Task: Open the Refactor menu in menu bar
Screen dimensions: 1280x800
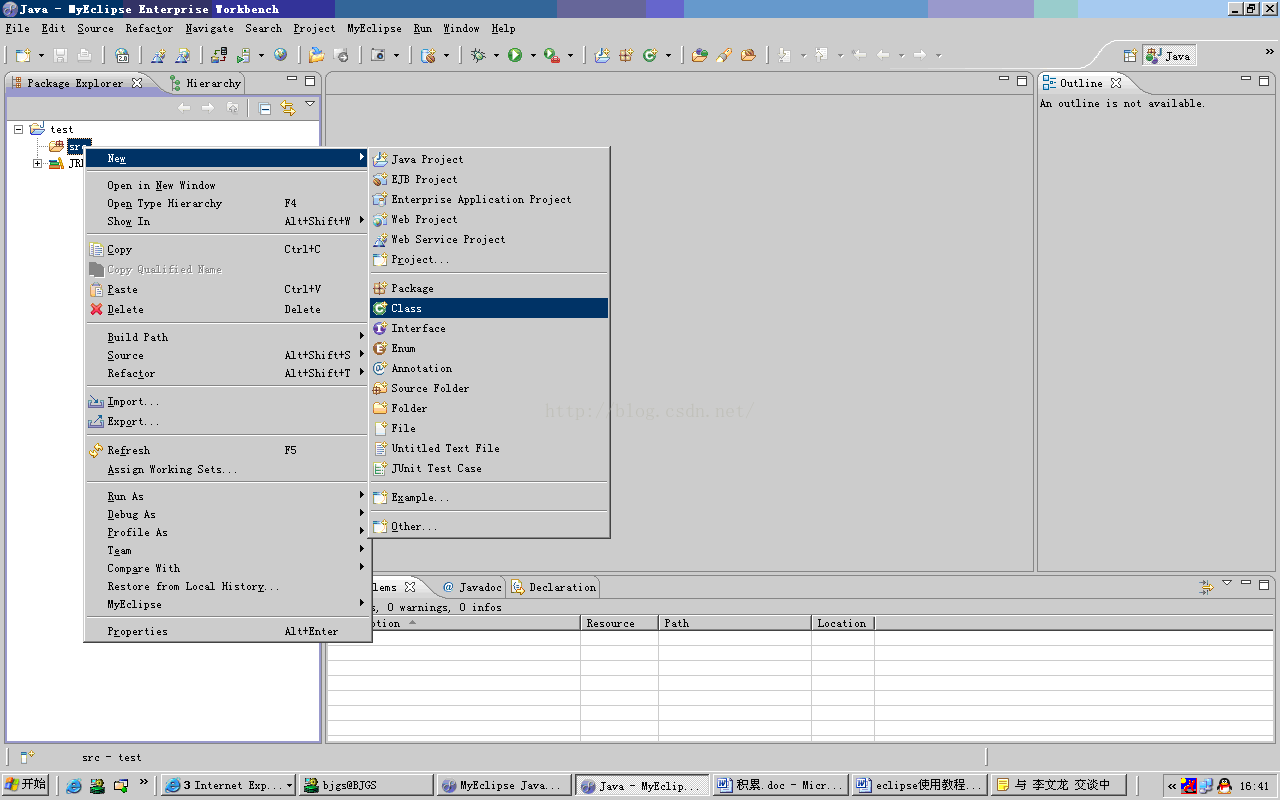Action: [x=149, y=29]
